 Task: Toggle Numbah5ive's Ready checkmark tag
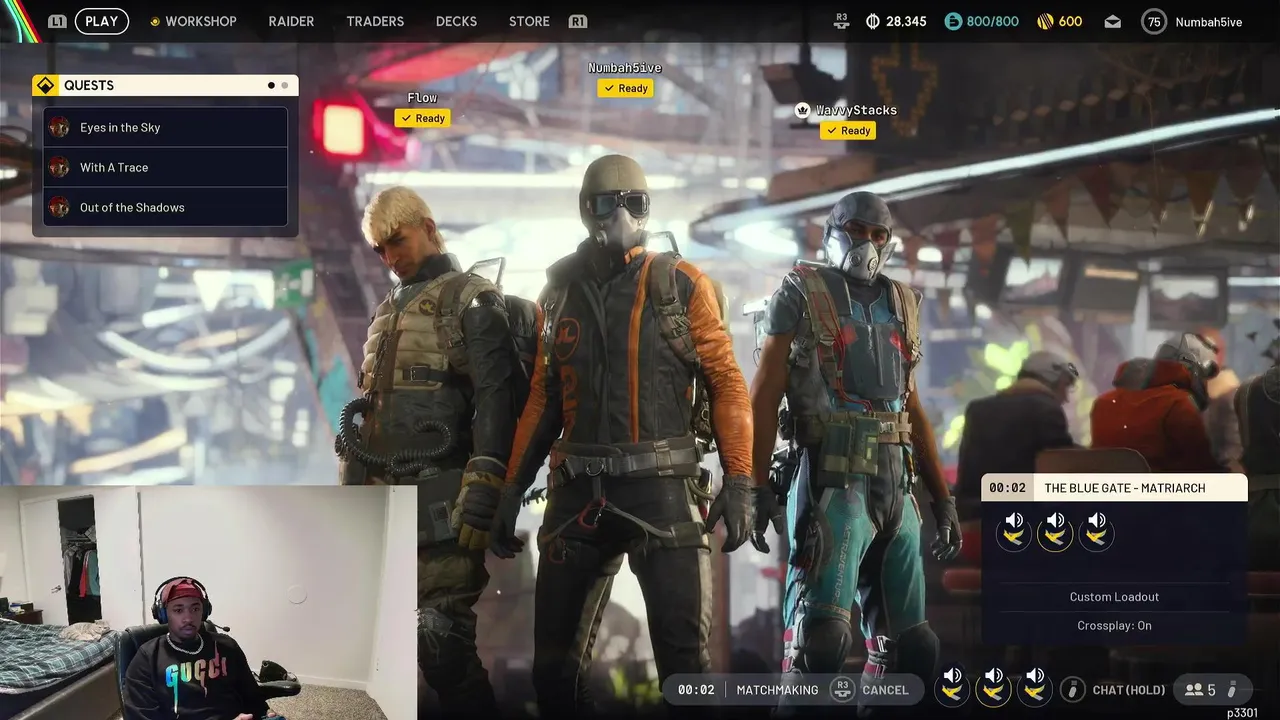click(625, 88)
